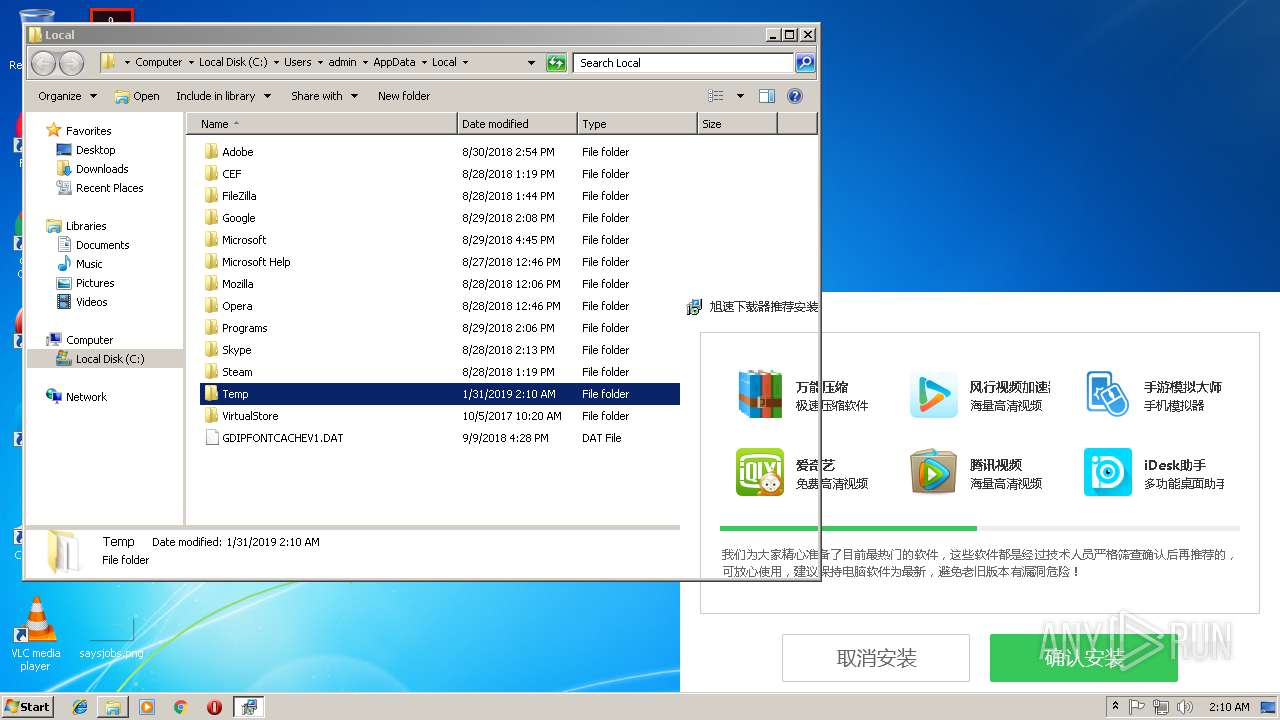The image size is (1280, 720).
Task: Launch Internet Explorer from taskbar
Action: pos(80,707)
